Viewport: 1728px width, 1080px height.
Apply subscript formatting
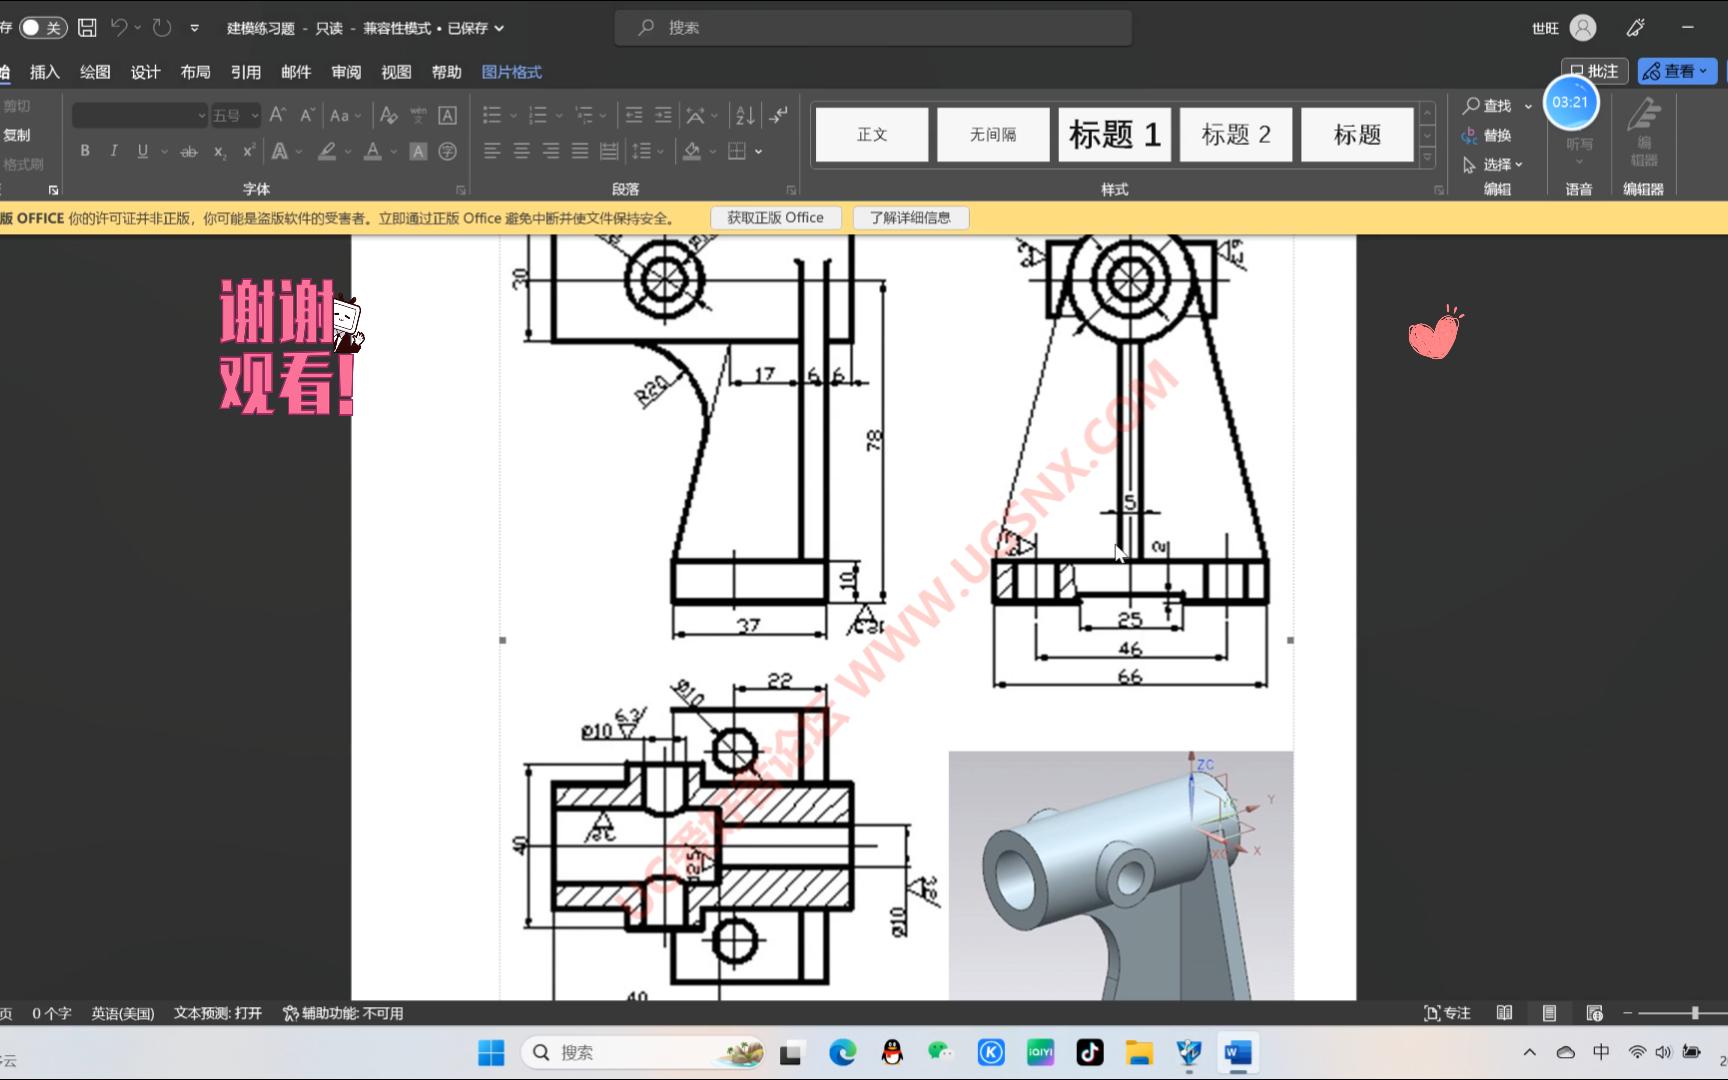coord(220,151)
